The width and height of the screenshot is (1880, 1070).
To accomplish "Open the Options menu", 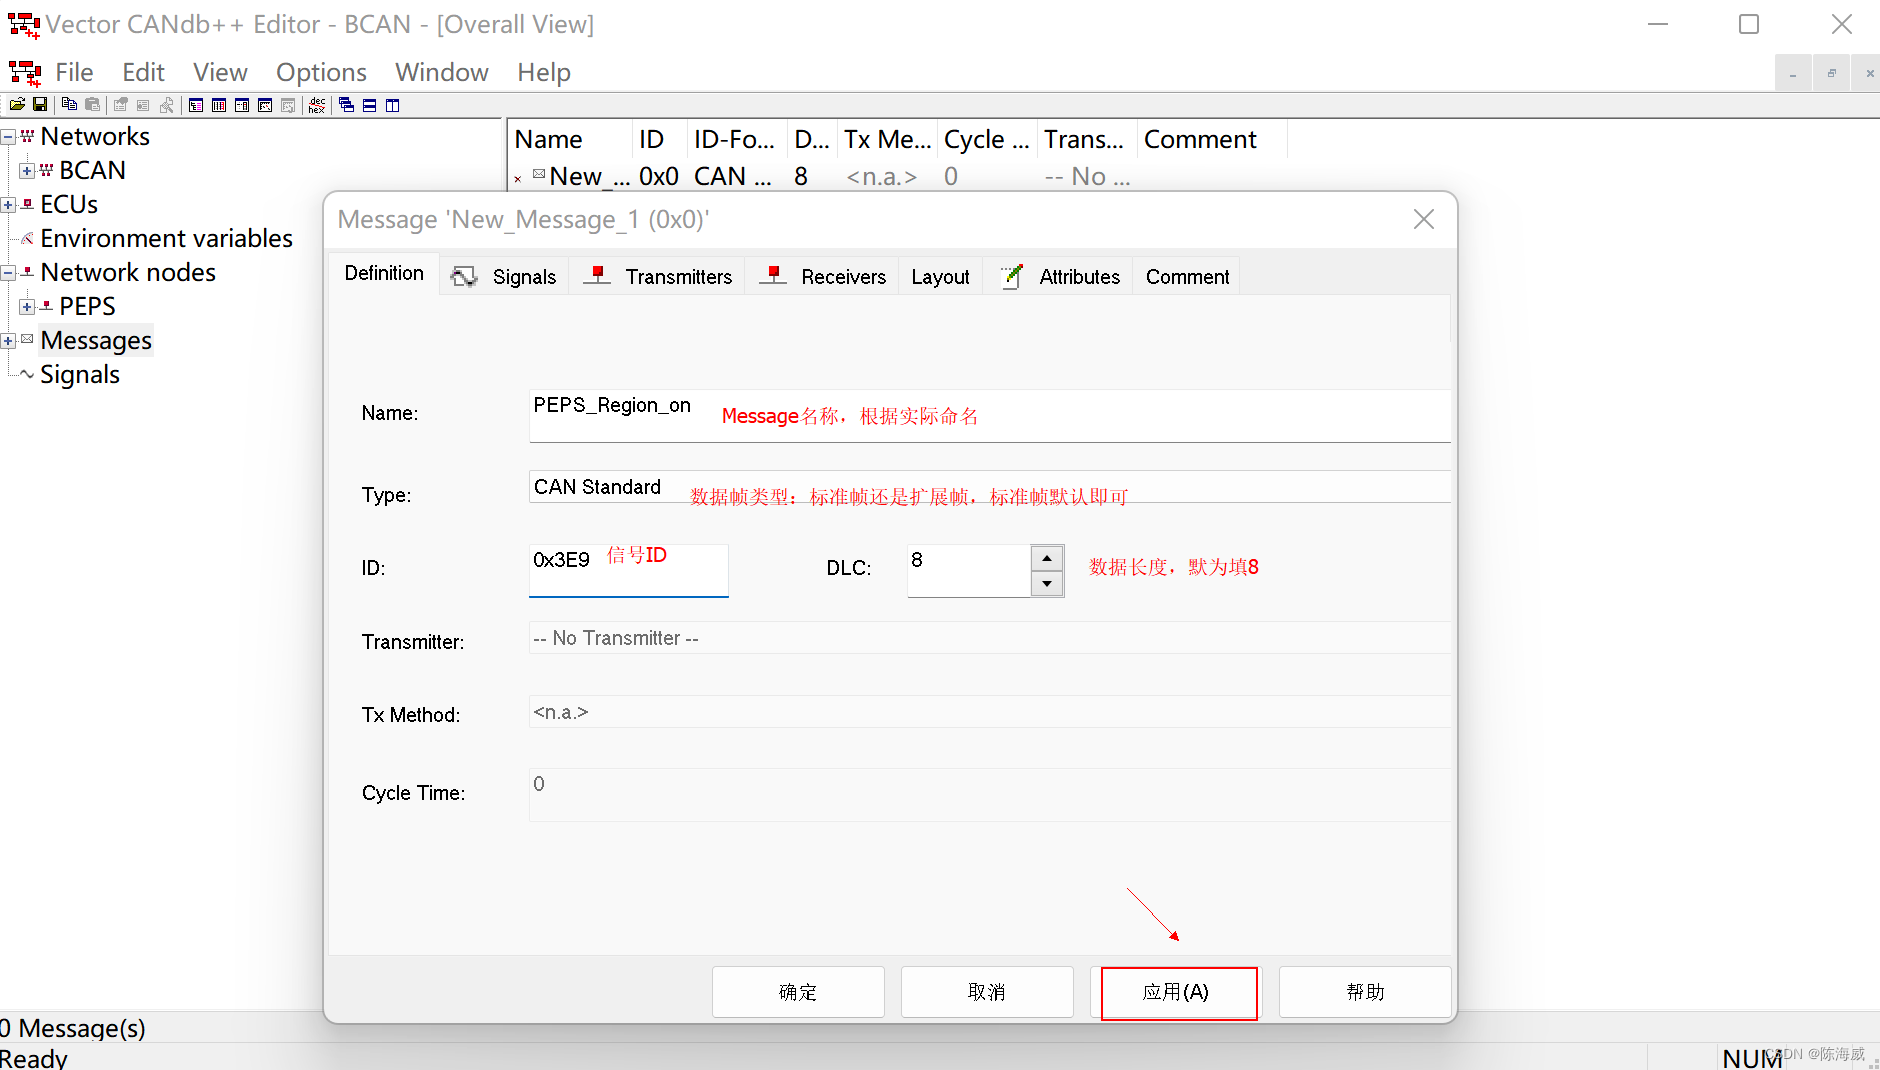I will point(320,72).
